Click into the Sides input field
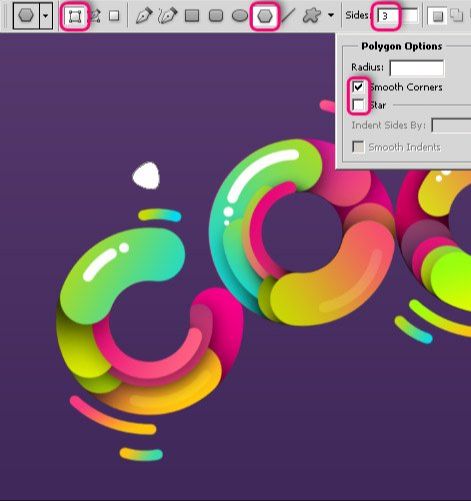 (397, 16)
